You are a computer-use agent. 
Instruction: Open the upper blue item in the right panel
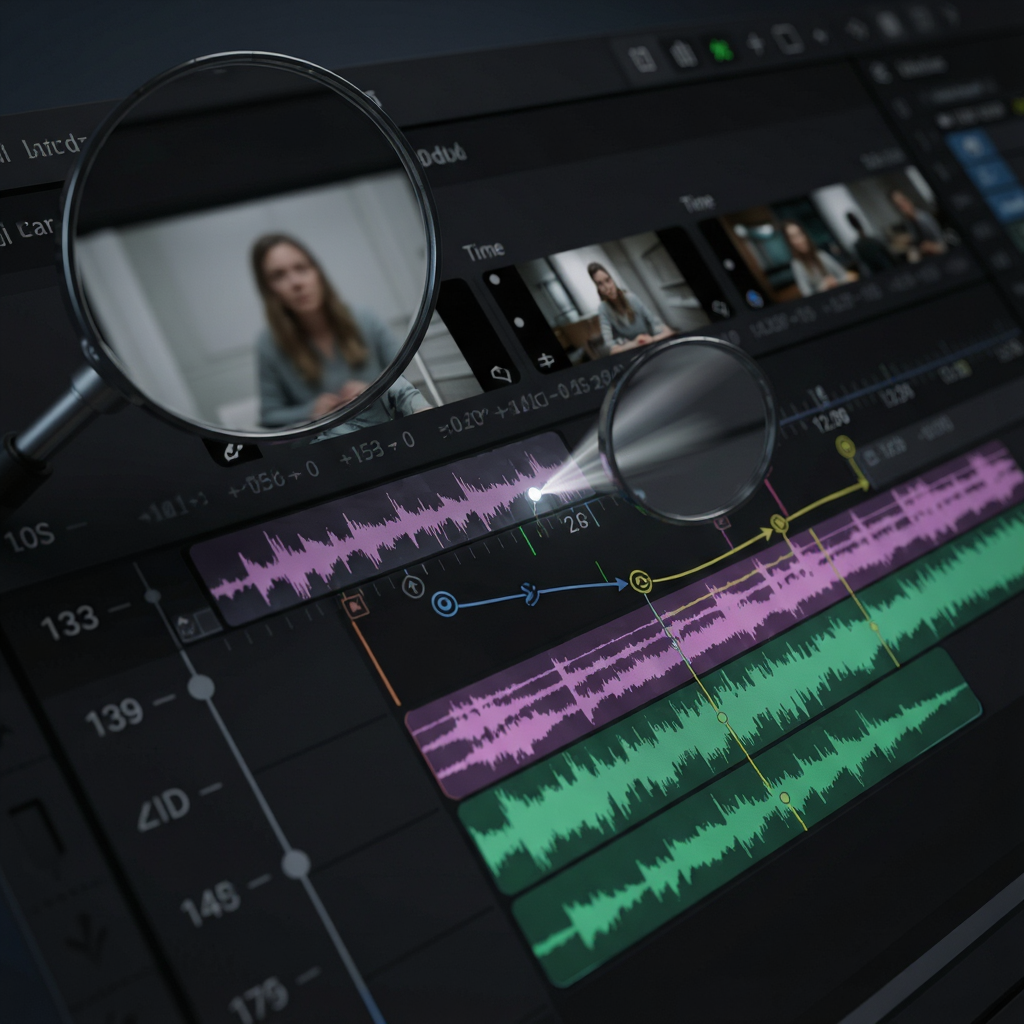(972, 144)
